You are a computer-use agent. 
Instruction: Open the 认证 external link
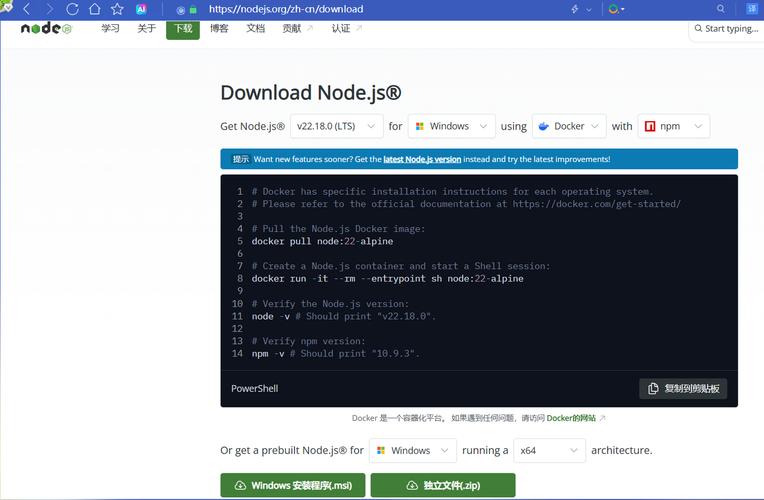click(x=346, y=28)
